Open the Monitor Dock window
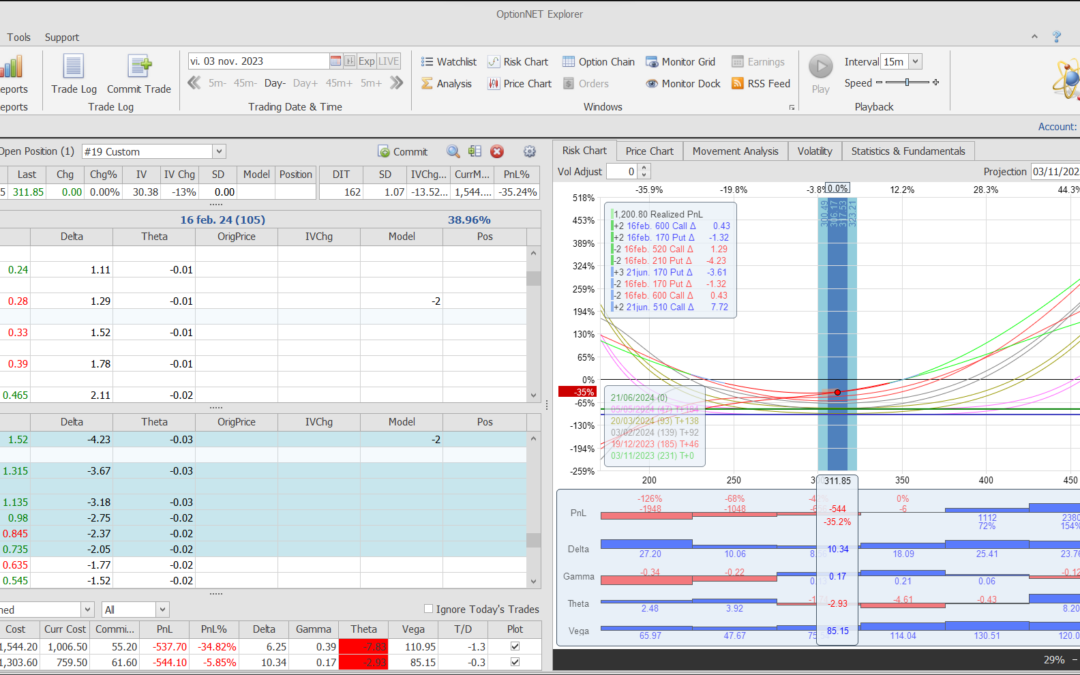Viewport: 1080px width, 675px height. coord(682,84)
